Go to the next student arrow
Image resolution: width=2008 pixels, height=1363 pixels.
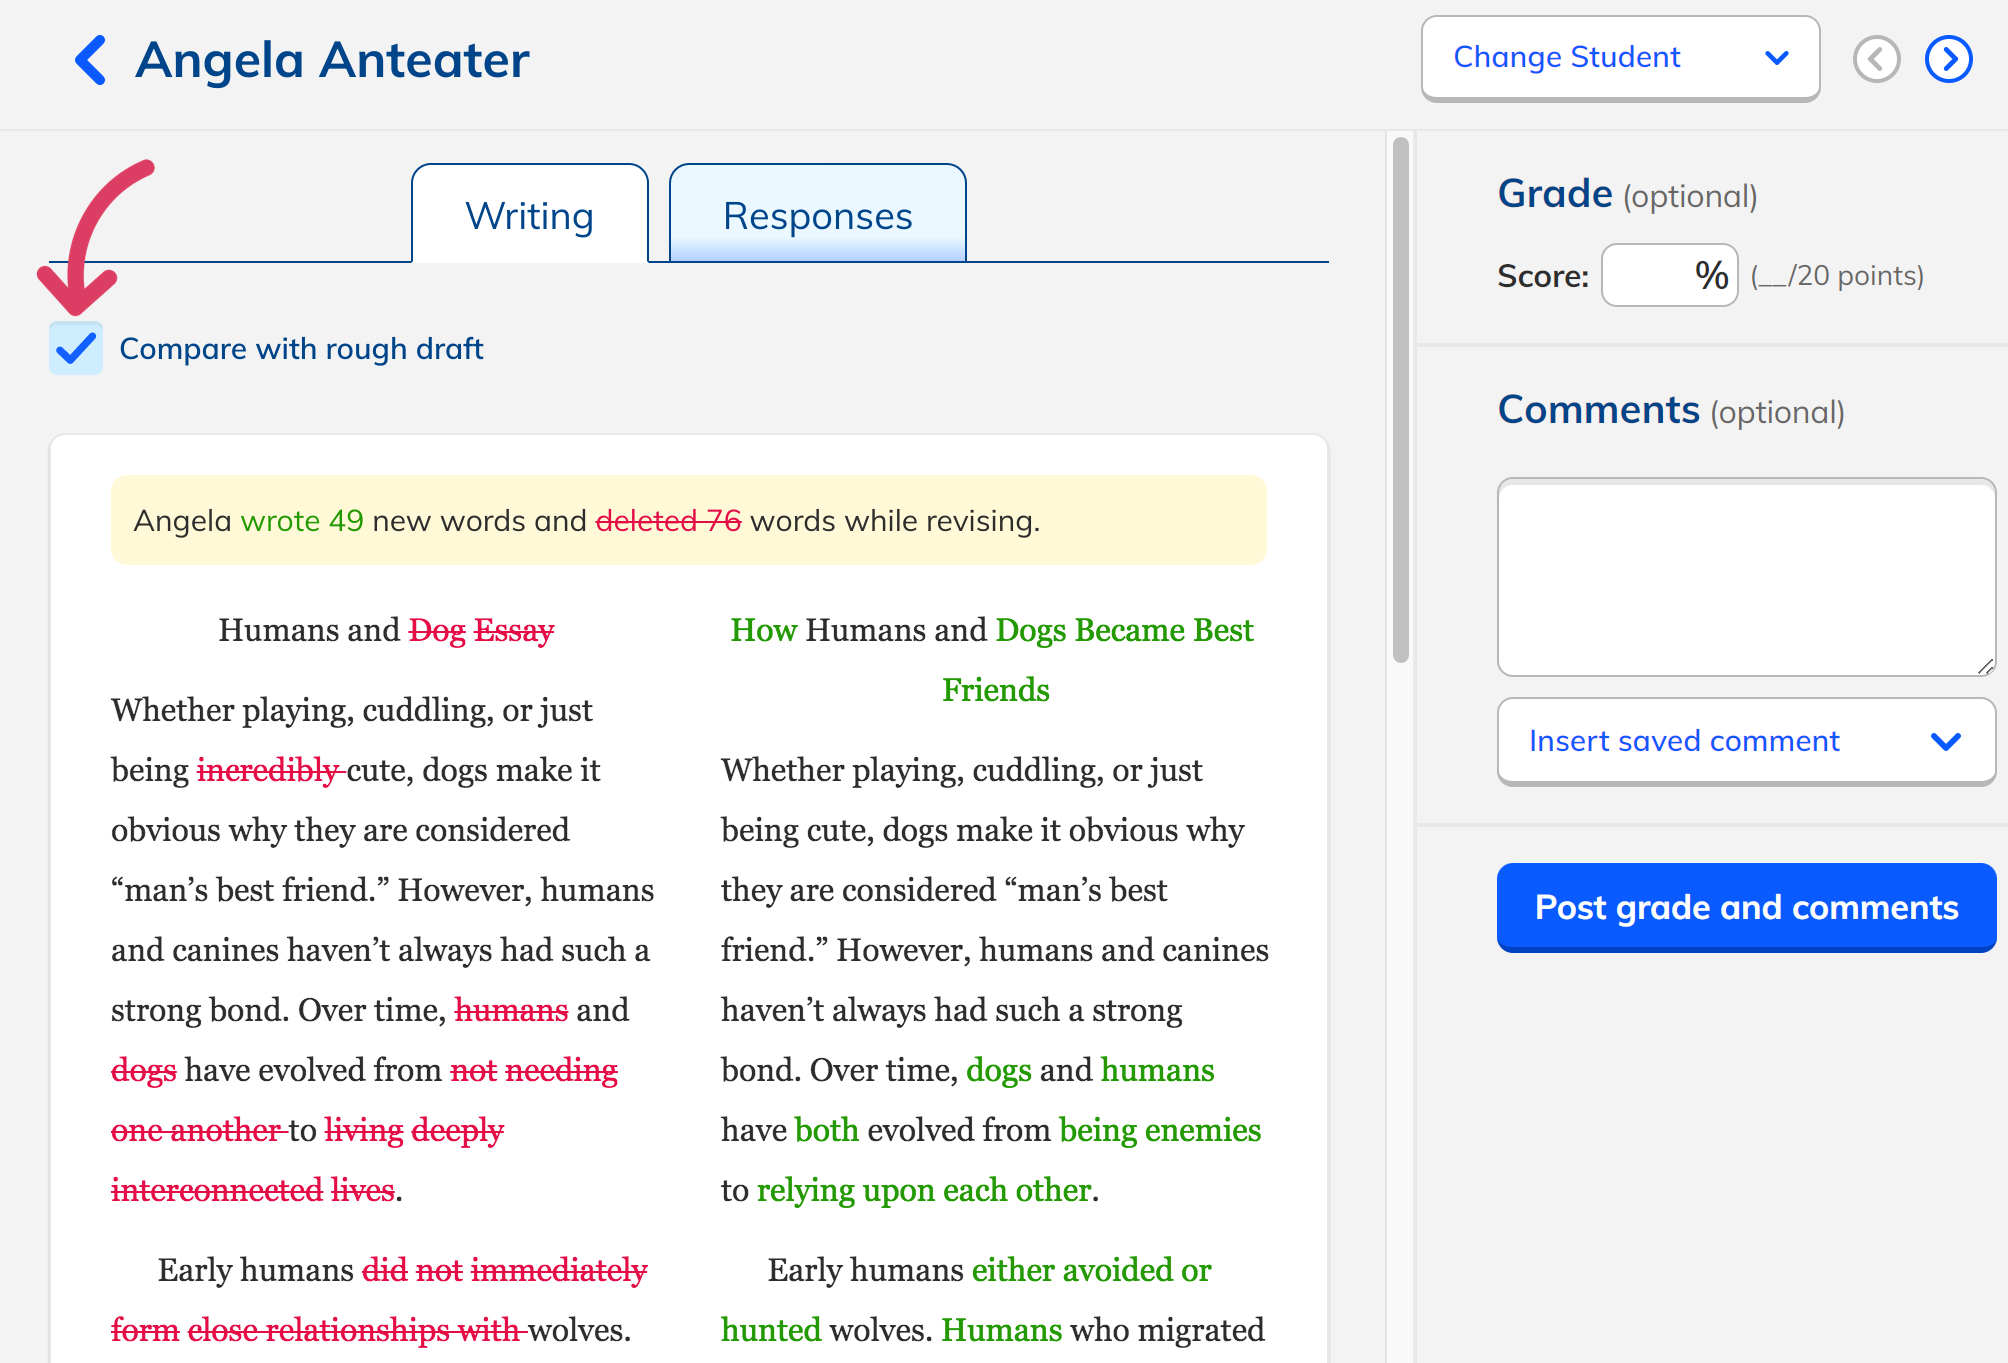point(1948,59)
